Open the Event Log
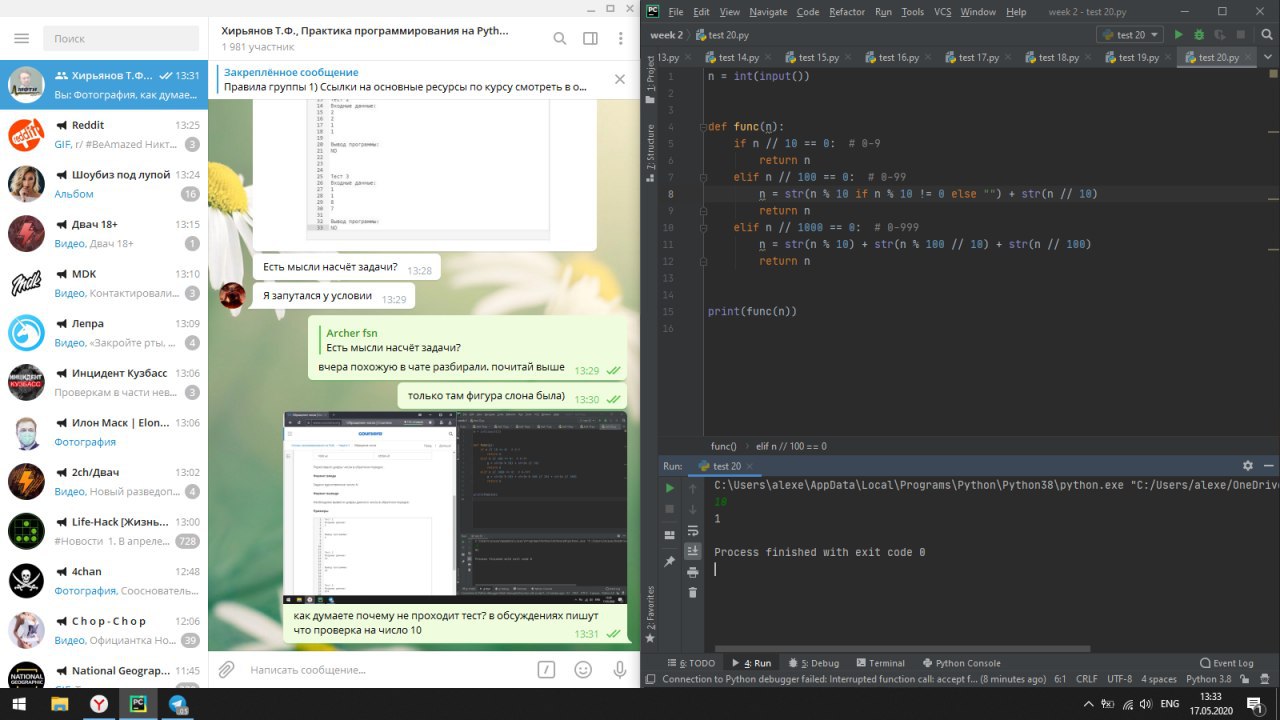Viewport: 1280px width, 720px height. [x=1226, y=663]
